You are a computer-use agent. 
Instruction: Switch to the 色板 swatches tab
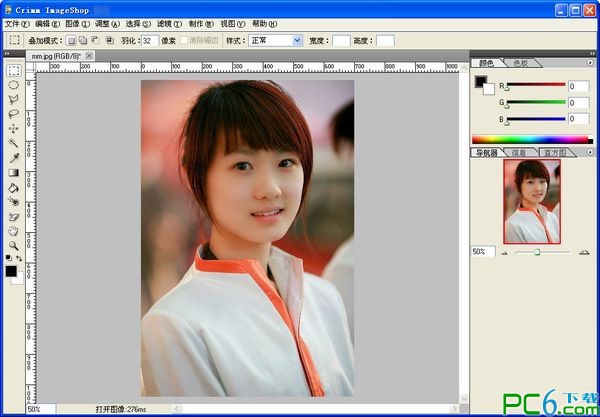tap(520, 63)
